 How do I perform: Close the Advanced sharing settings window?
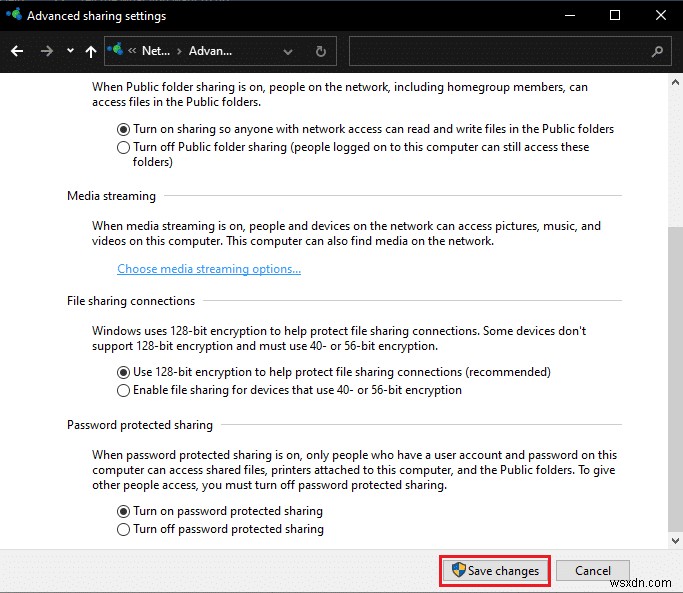(661, 15)
